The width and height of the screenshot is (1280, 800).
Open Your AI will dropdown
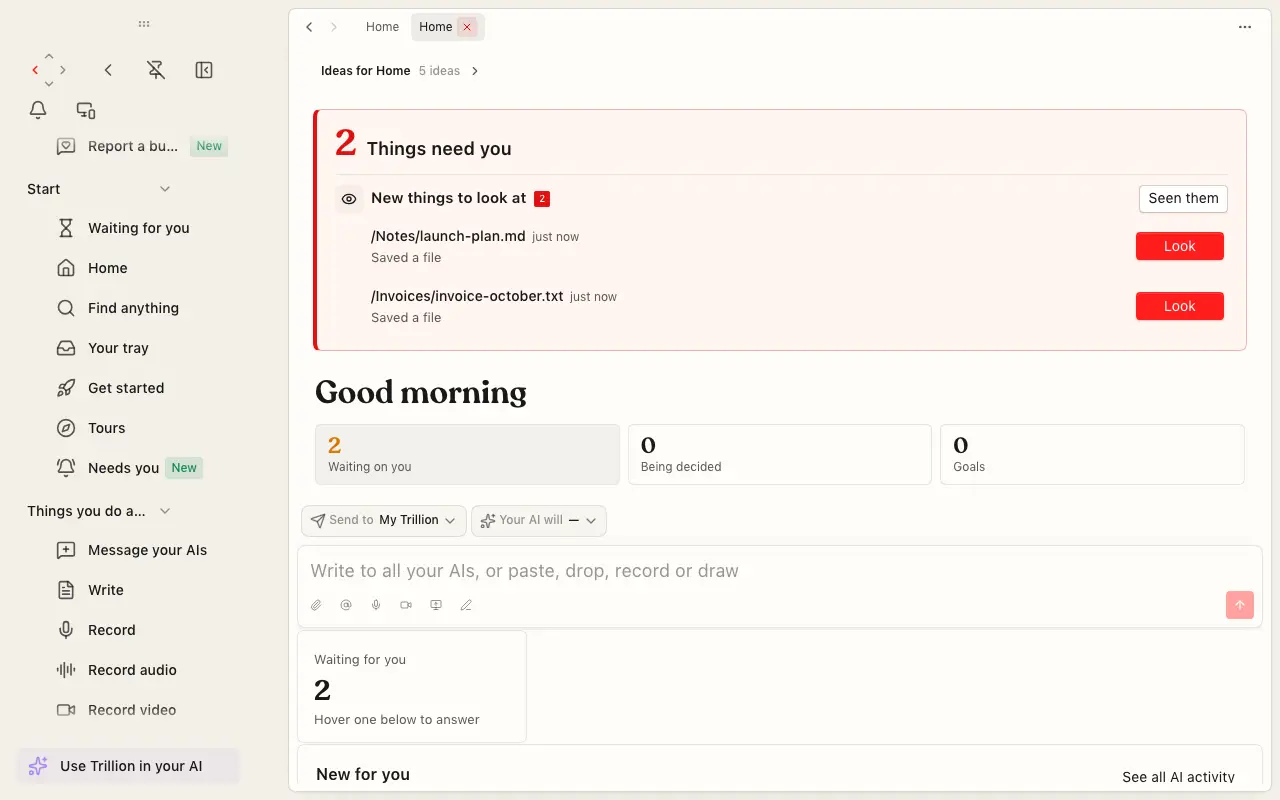539,520
